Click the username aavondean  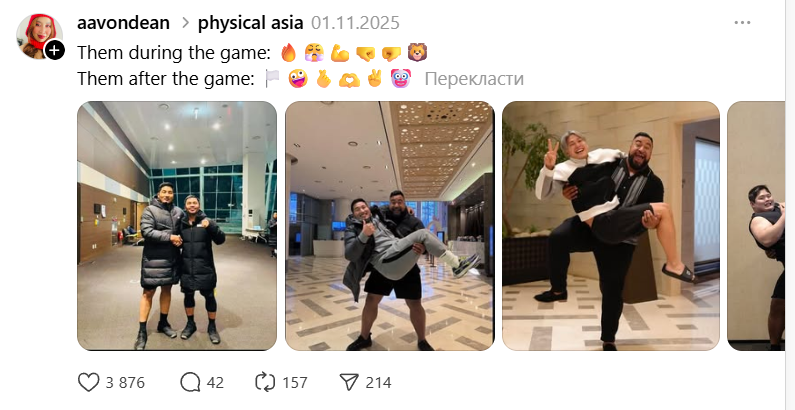click(123, 23)
